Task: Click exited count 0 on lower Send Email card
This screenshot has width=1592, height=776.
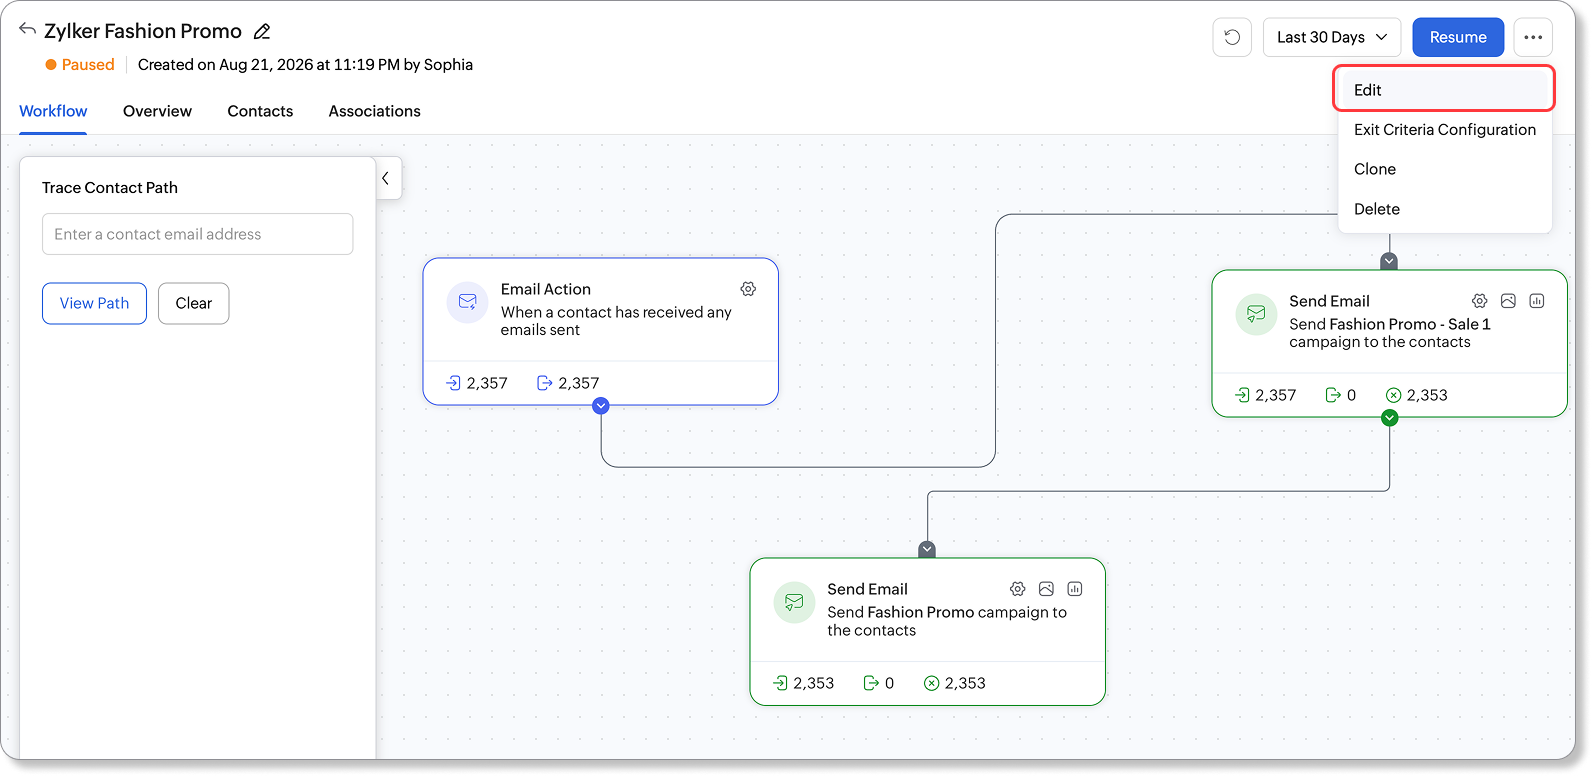Action: click(x=879, y=683)
